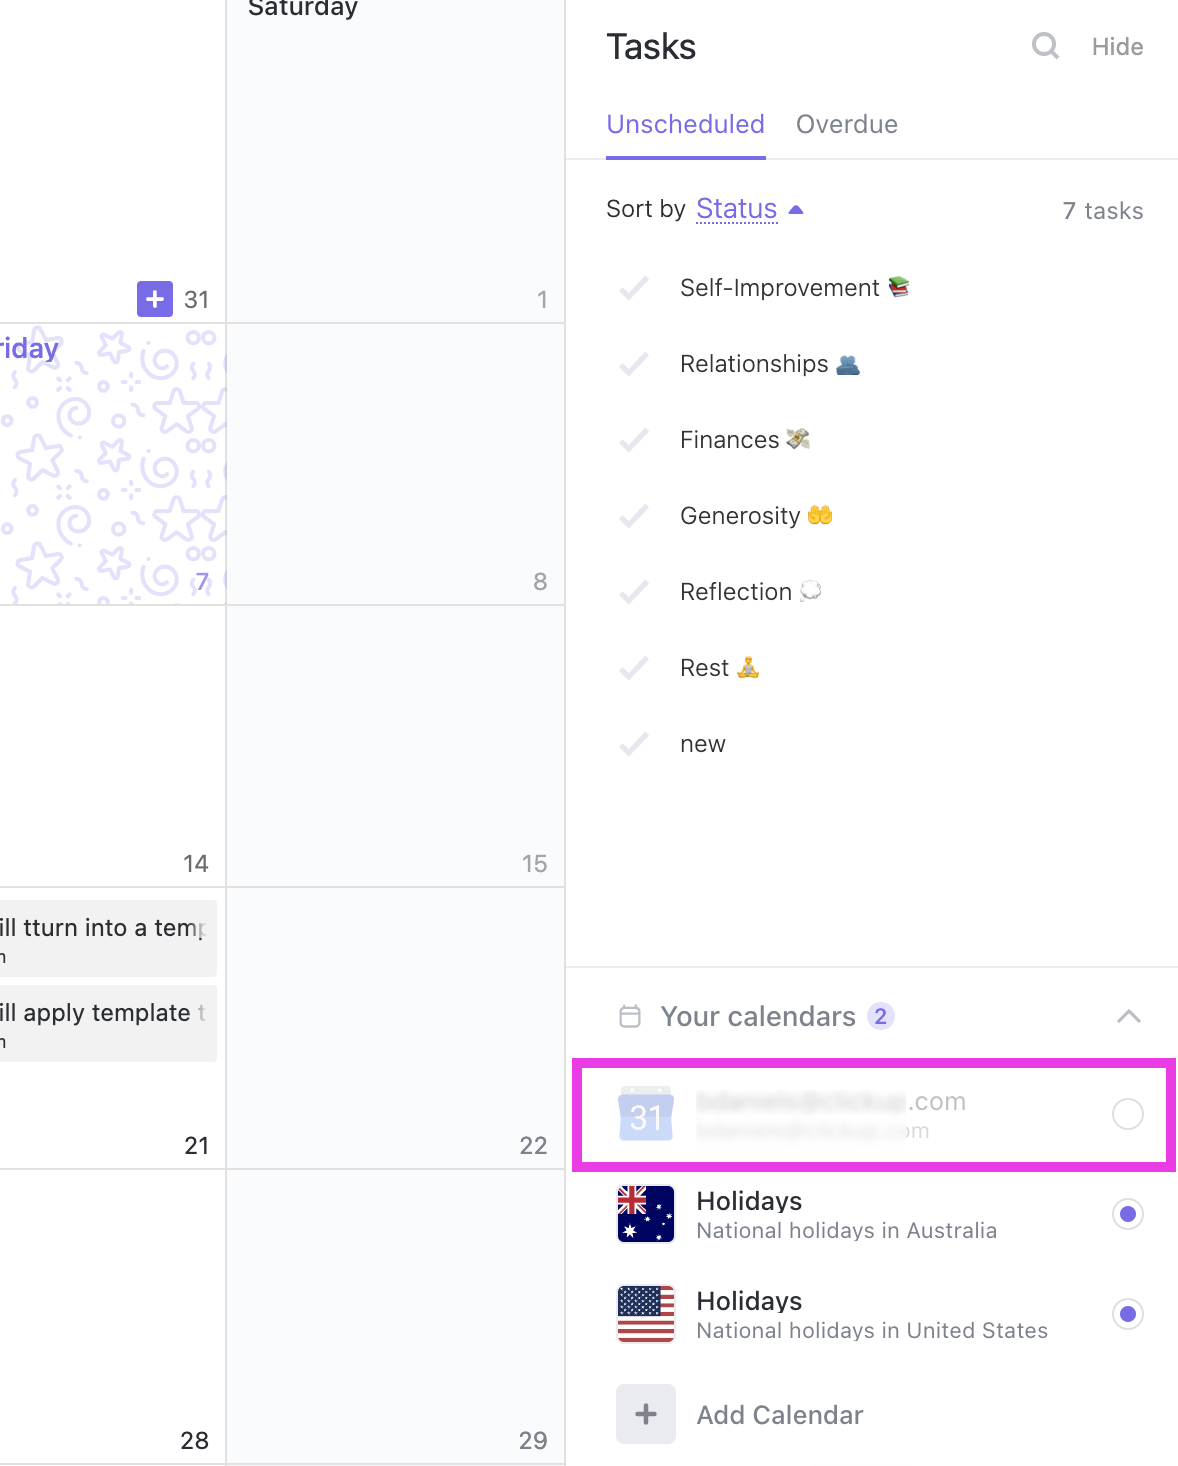1178x1466 pixels.
Task: Mark Self-Improvement task complete with its checkmark
Action: pos(634,288)
